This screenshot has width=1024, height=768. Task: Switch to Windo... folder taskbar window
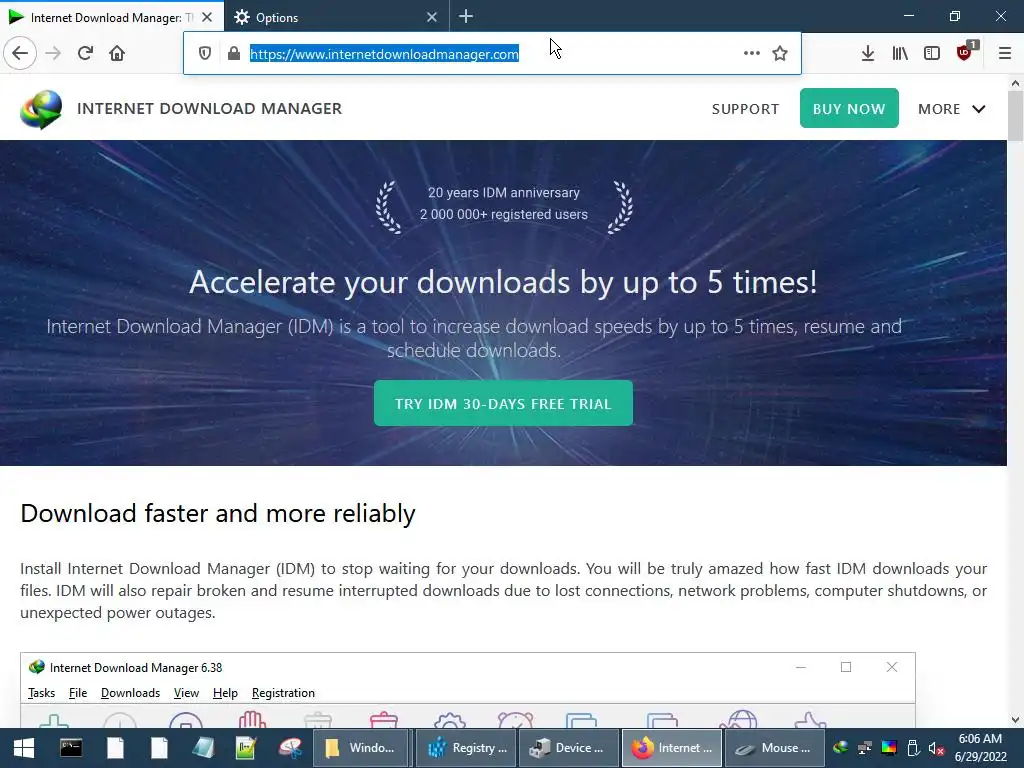click(x=362, y=748)
